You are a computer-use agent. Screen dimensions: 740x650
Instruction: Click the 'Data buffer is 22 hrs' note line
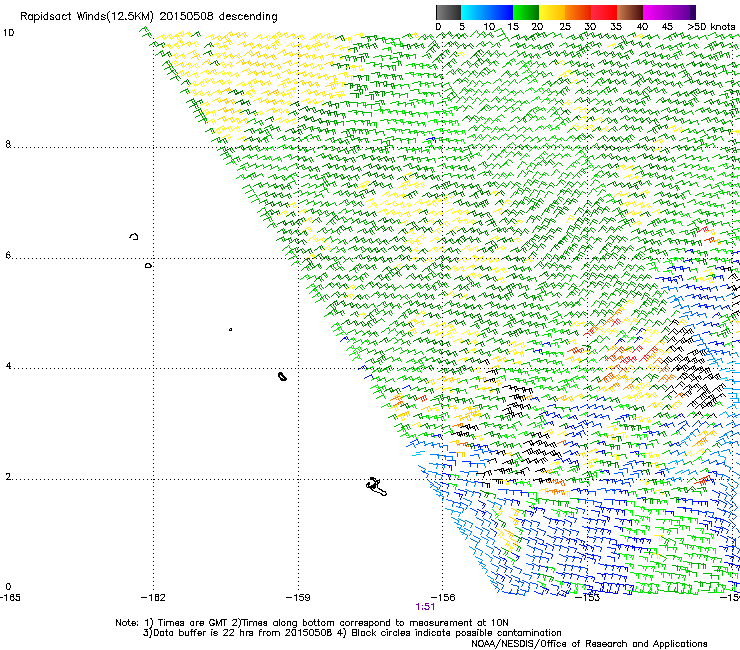coord(352,633)
